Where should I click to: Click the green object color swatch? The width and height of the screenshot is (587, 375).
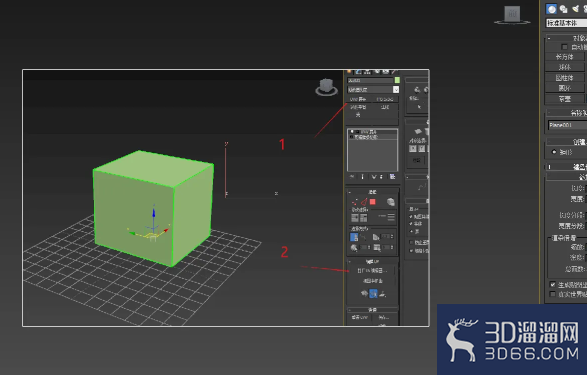click(397, 80)
